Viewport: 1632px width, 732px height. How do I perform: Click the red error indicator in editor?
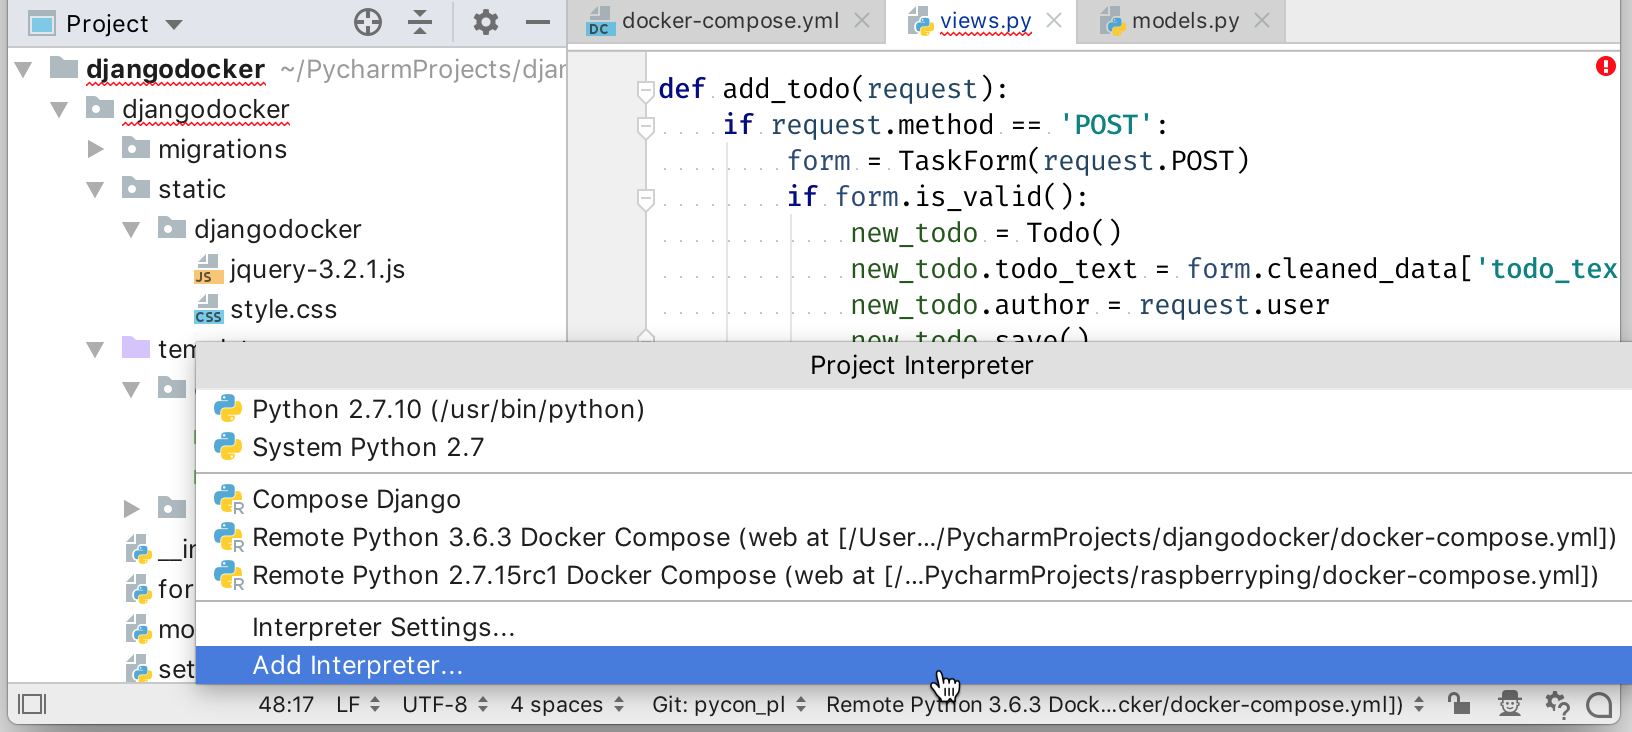[x=1606, y=66]
